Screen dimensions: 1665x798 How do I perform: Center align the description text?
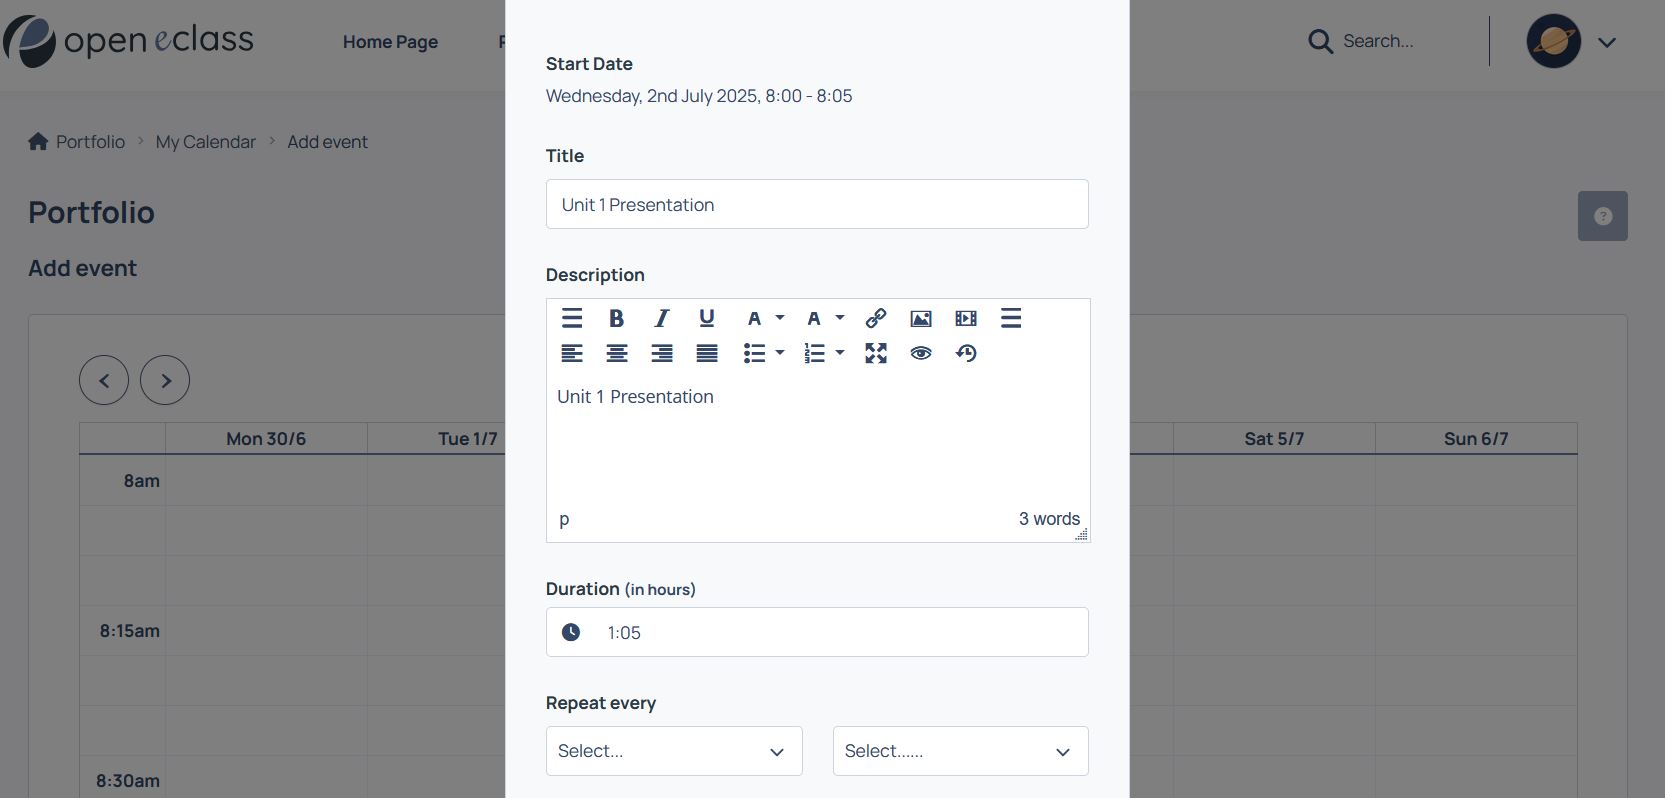[x=617, y=353]
